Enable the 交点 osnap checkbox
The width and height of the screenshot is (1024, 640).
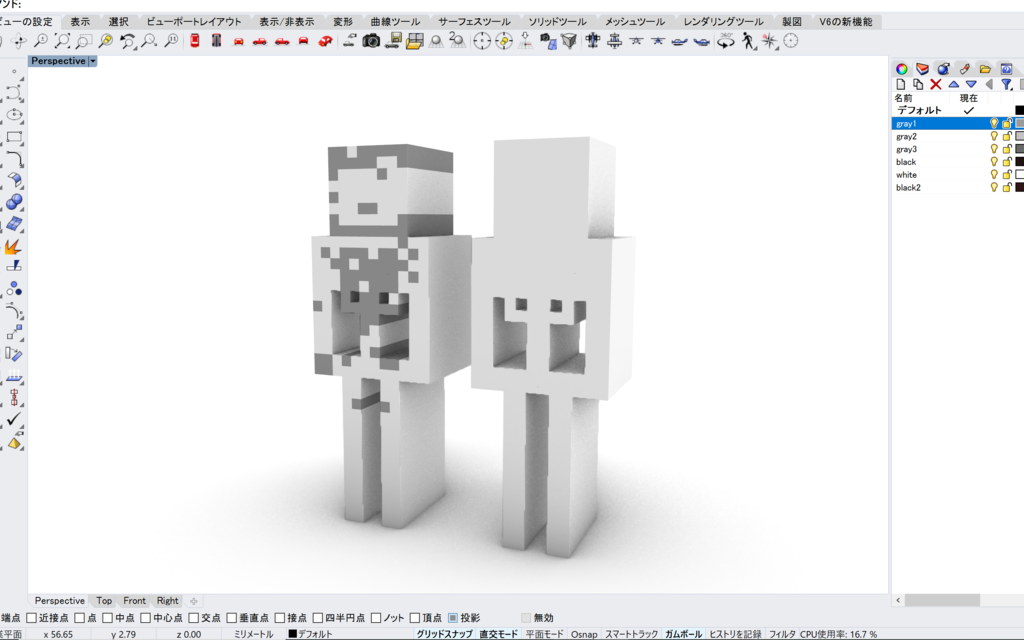[x=193, y=618]
